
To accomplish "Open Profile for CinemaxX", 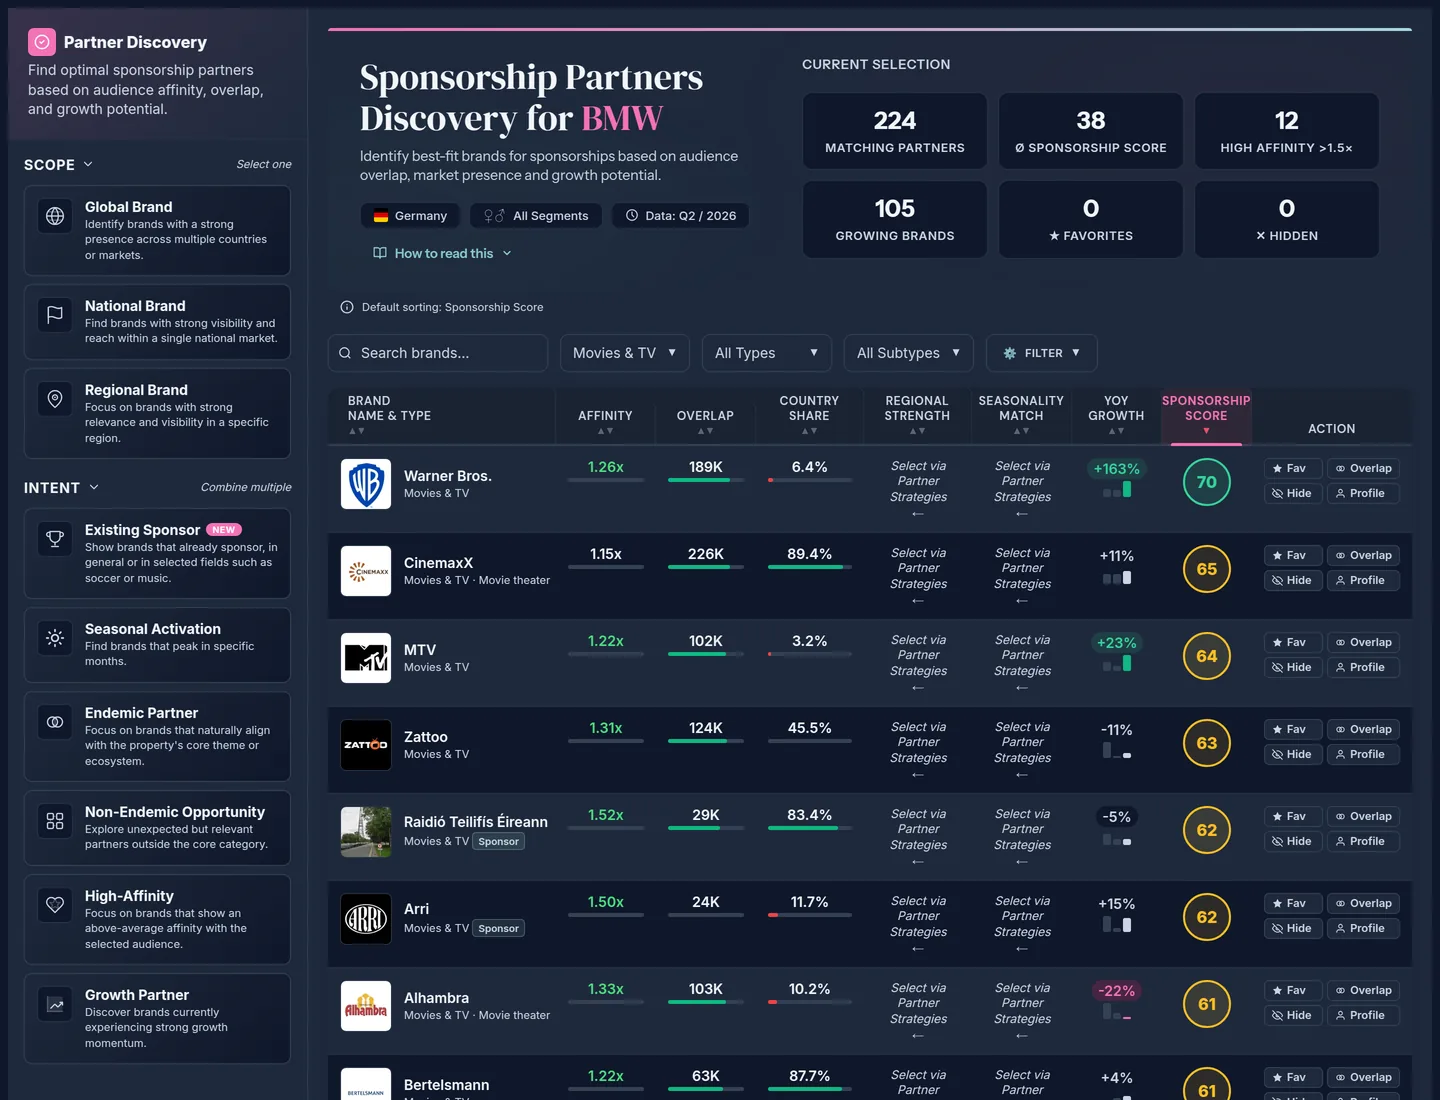I will point(1363,580).
